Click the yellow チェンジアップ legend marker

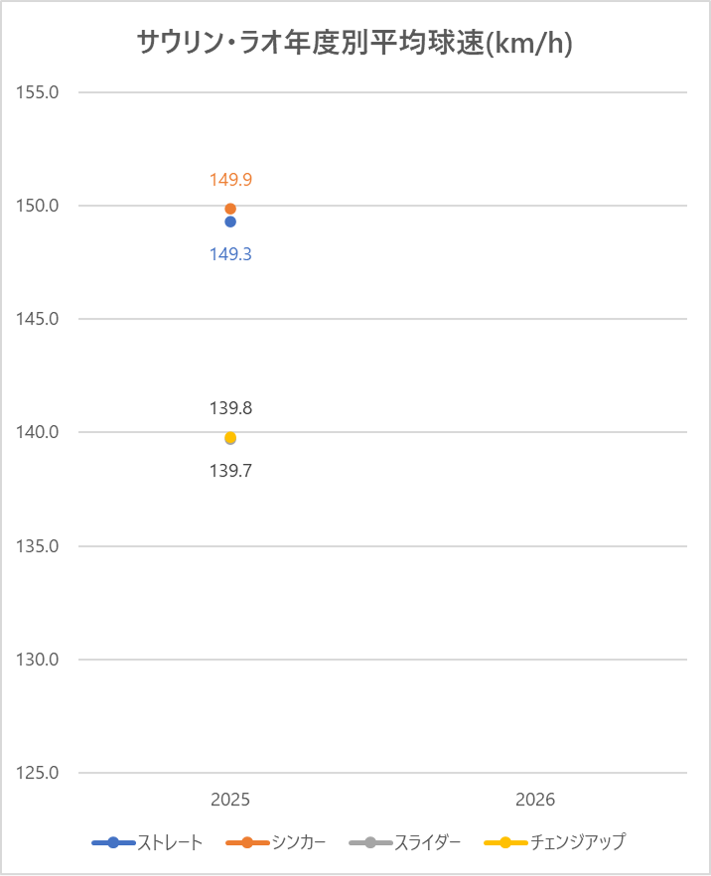click(505, 842)
